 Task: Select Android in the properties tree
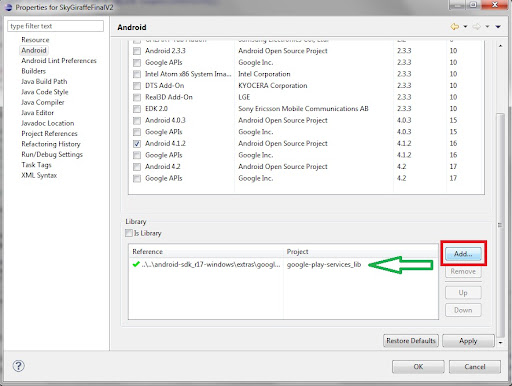coord(34,50)
